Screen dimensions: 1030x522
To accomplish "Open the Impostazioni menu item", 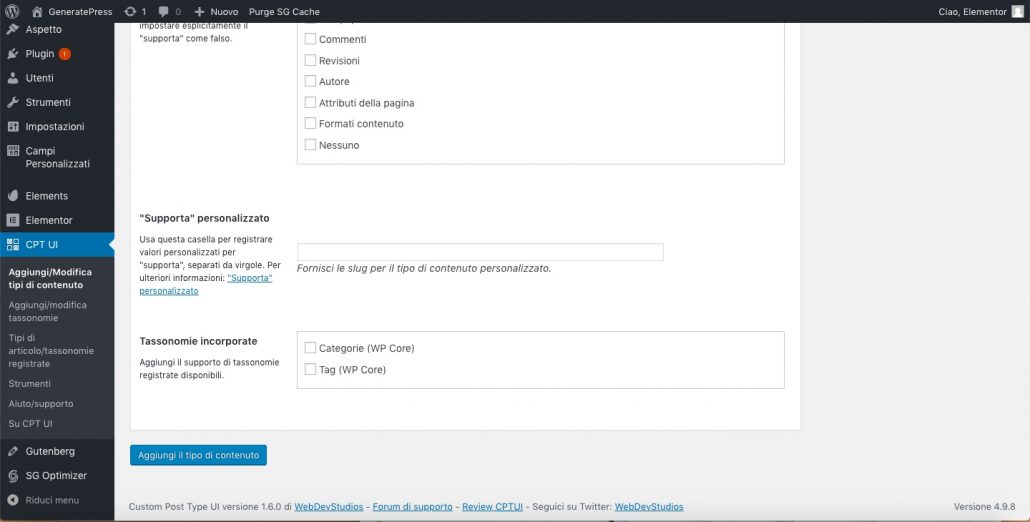I will click(54, 127).
